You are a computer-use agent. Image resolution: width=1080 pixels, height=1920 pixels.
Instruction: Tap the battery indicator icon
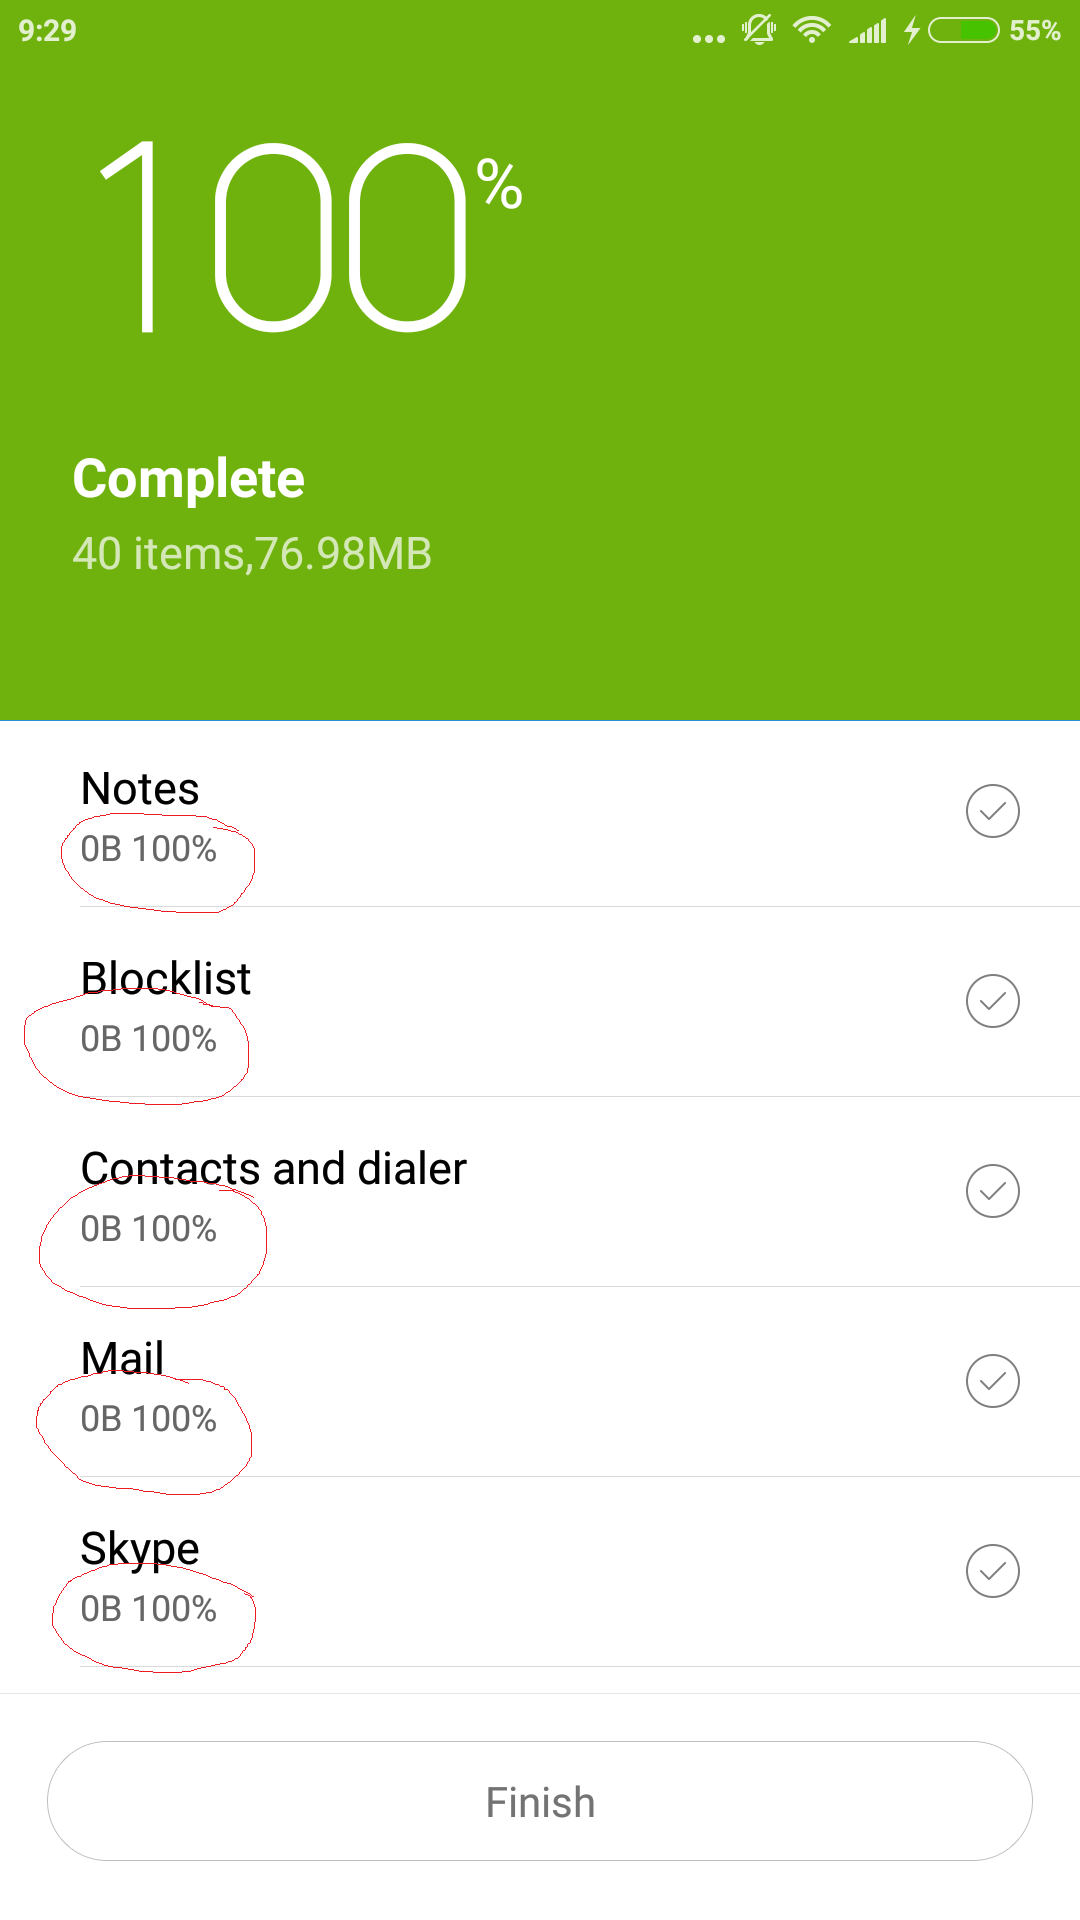point(963,31)
